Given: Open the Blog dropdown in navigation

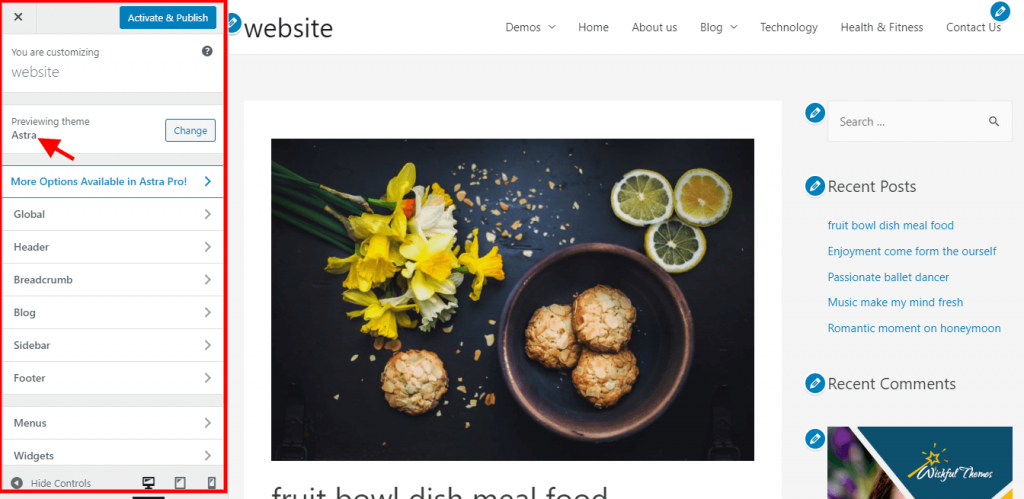Looking at the screenshot, I should pyautogui.click(x=718, y=27).
